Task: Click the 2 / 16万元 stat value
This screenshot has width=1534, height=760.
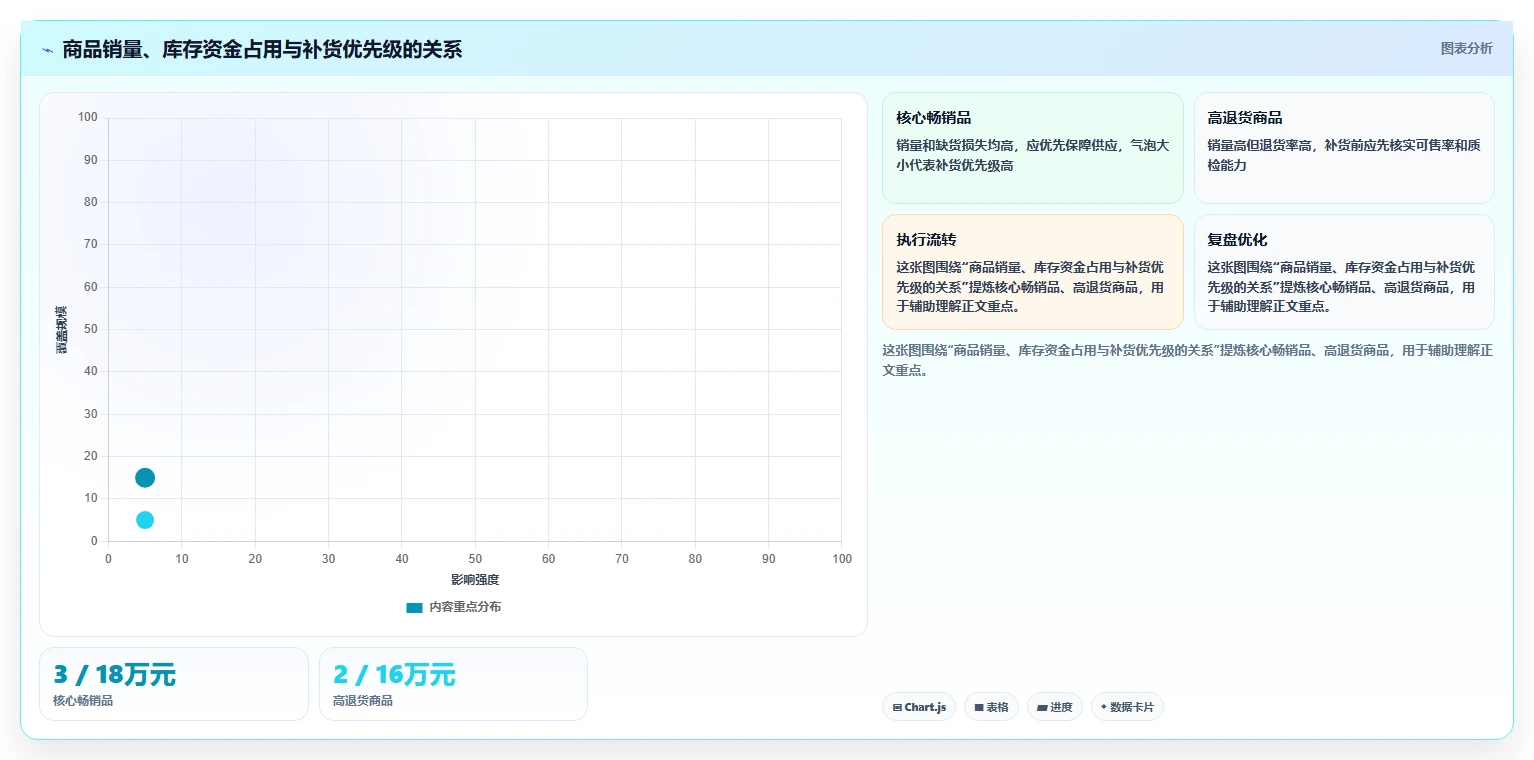Action: [394, 675]
